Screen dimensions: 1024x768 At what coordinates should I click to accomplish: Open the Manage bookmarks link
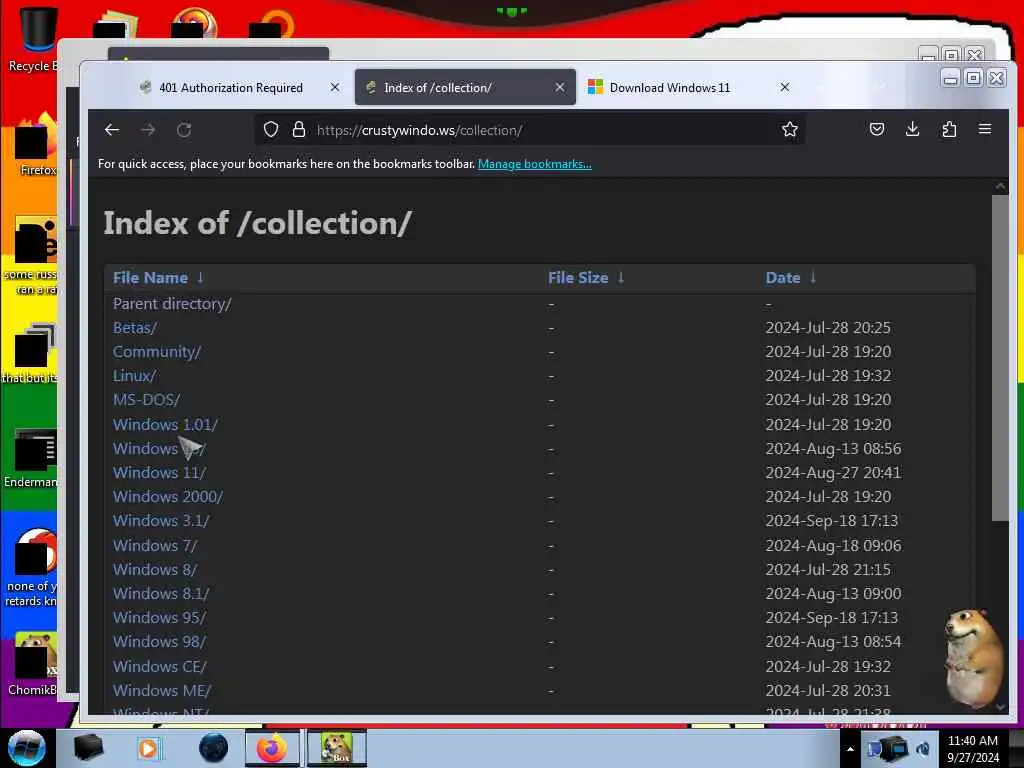click(534, 164)
